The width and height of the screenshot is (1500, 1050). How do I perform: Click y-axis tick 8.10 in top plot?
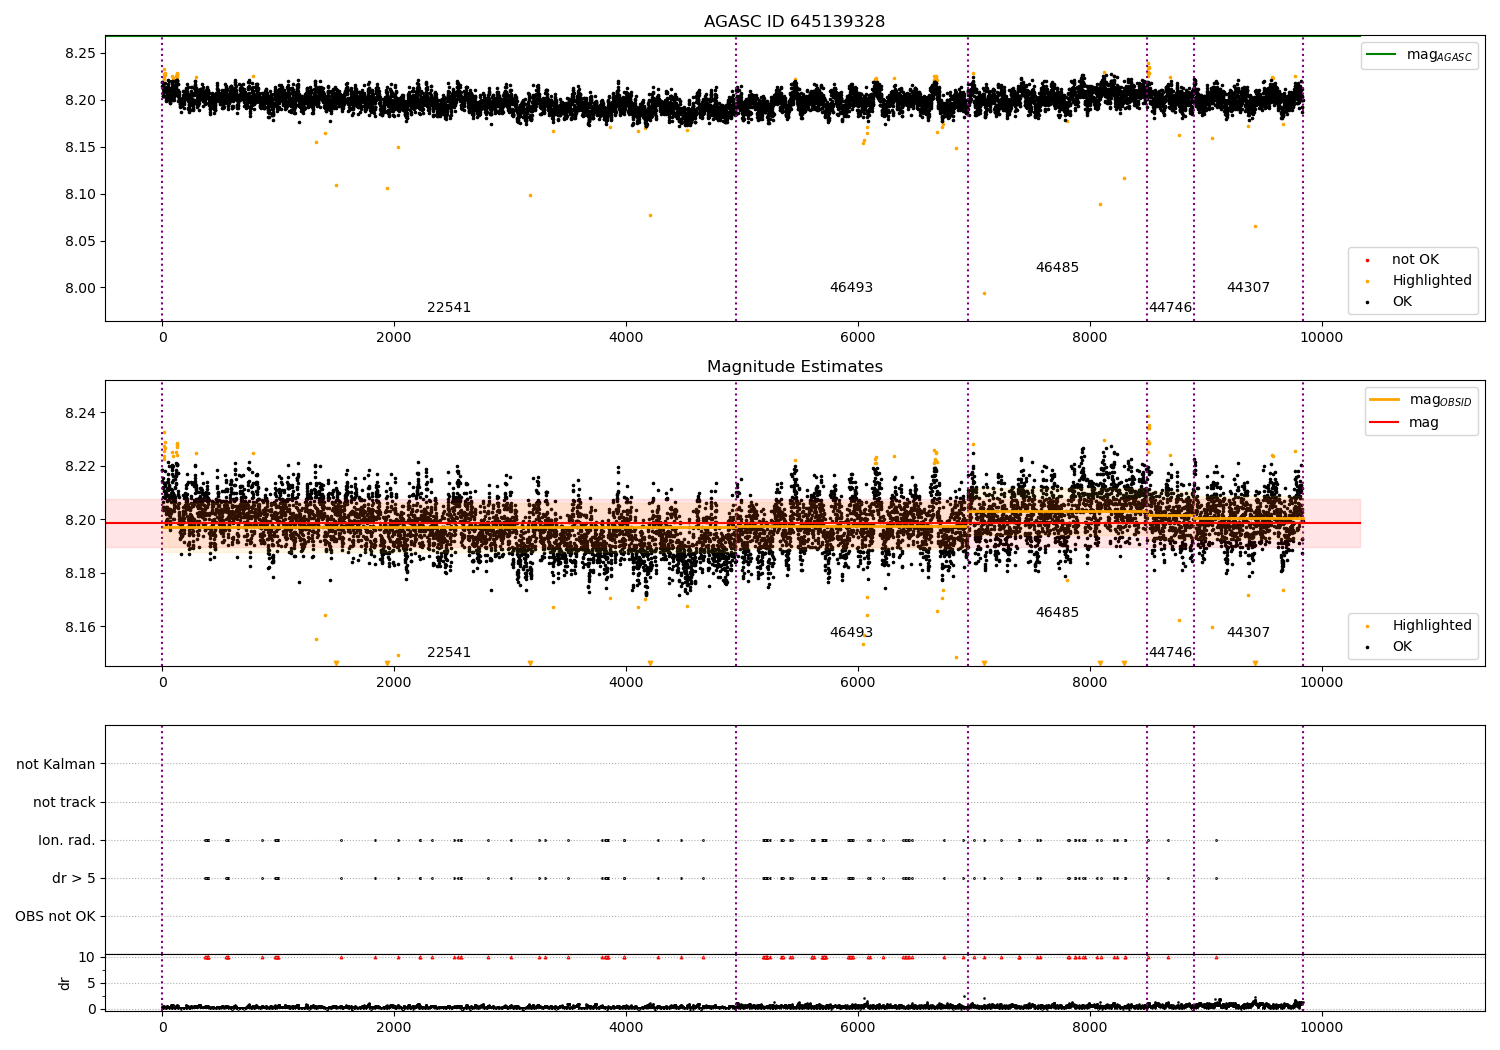pyautogui.click(x=80, y=195)
